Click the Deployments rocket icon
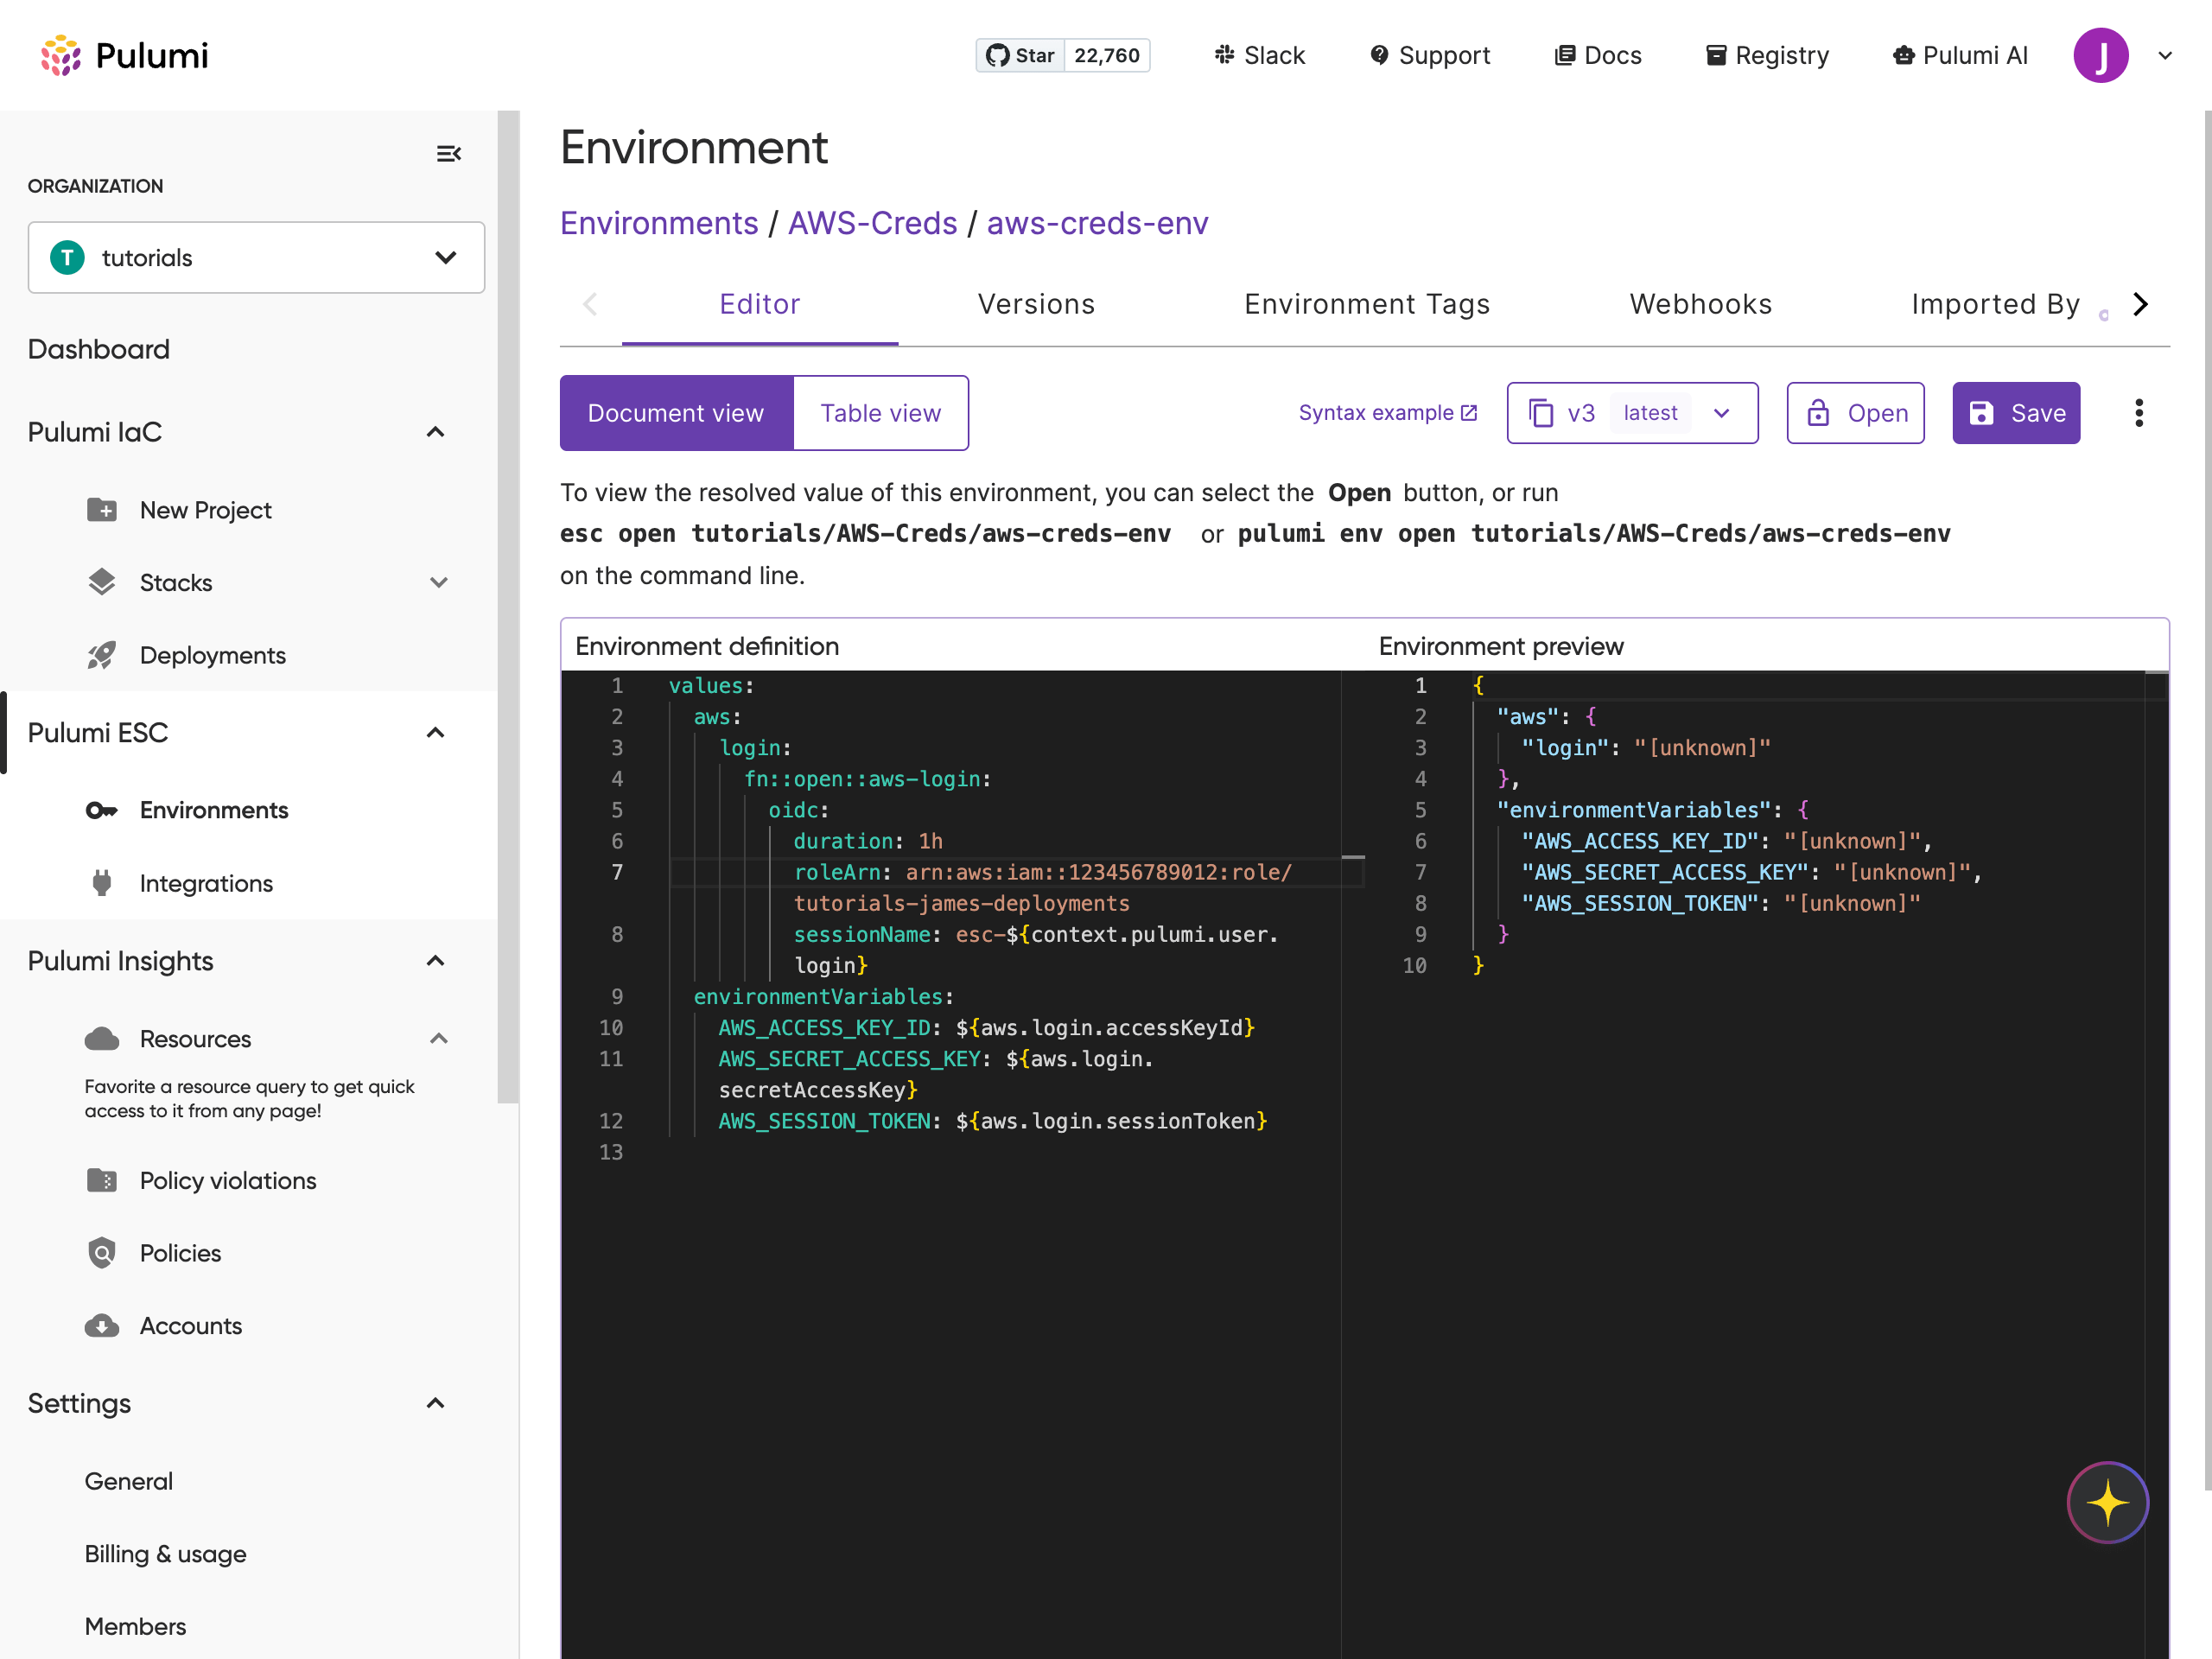This screenshot has width=2212, height=1659. coord(101,655)
